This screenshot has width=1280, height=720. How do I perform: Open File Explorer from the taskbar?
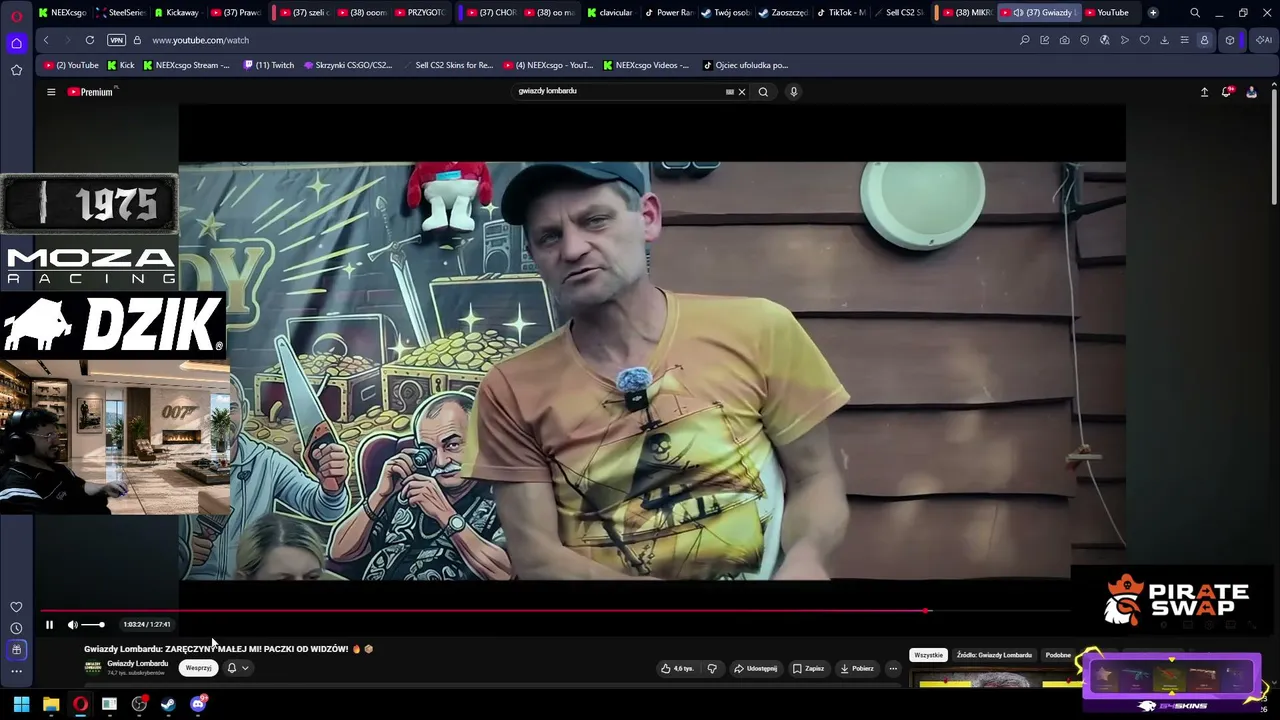point(51,704)
